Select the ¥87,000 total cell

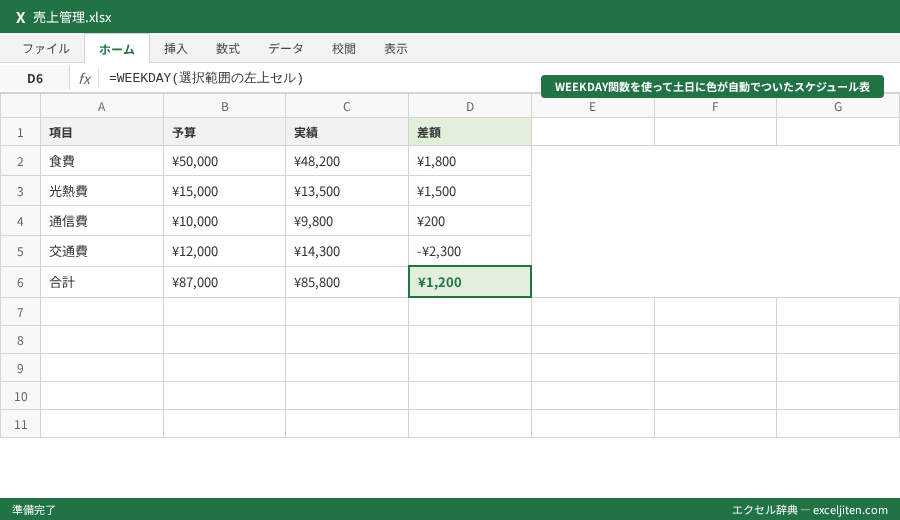point(224,282)
